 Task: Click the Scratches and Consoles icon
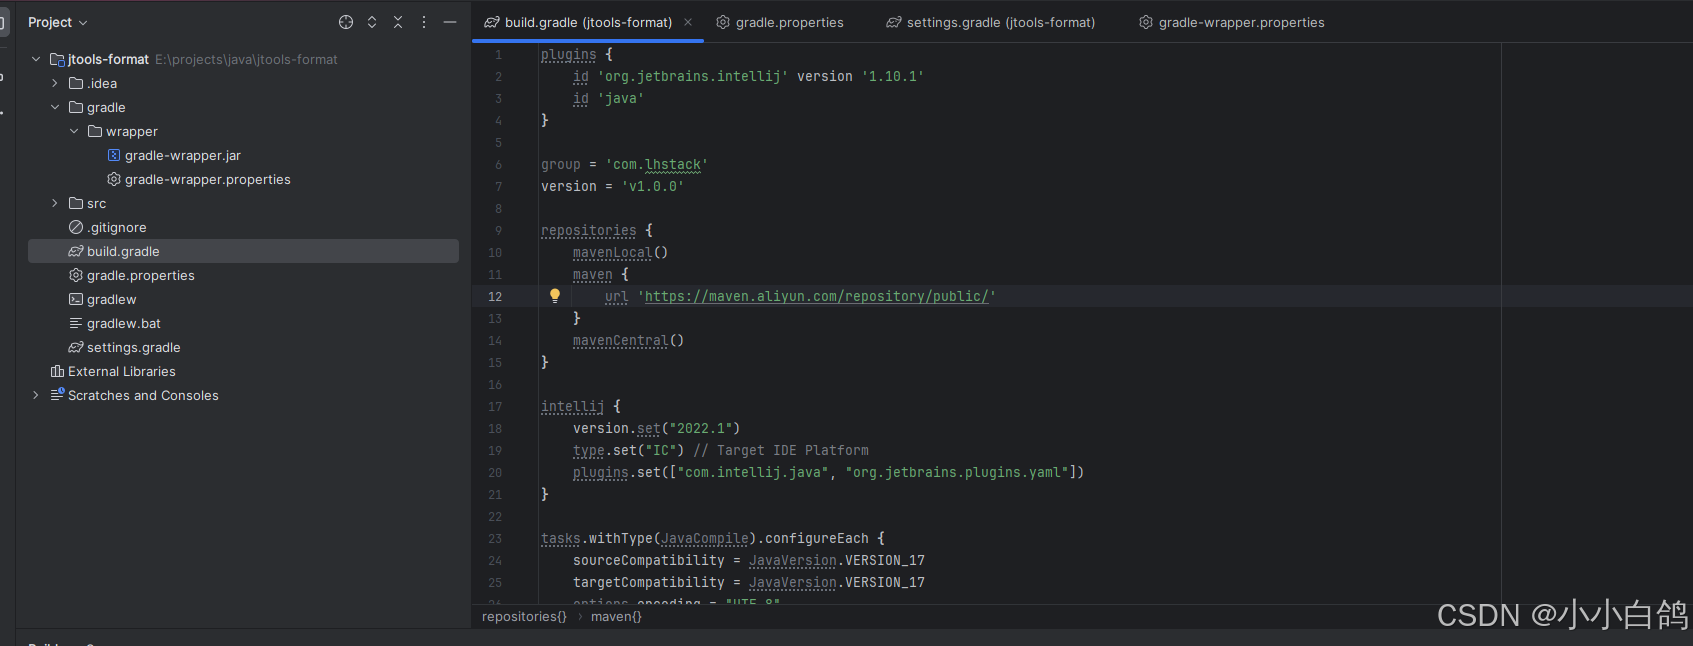57,395
